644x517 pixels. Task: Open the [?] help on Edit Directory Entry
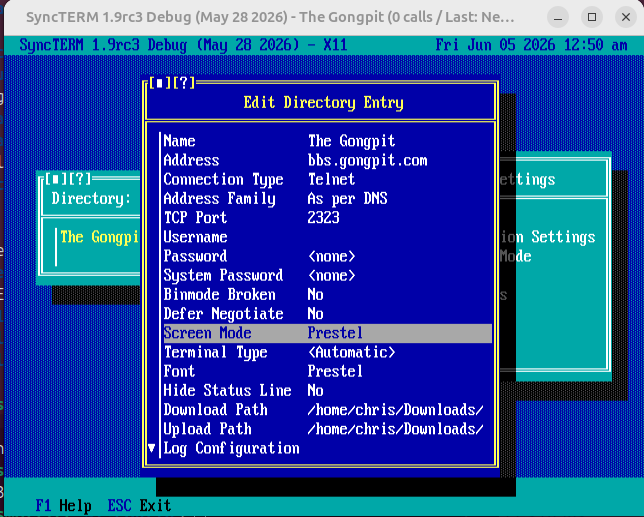coord(184,83)
